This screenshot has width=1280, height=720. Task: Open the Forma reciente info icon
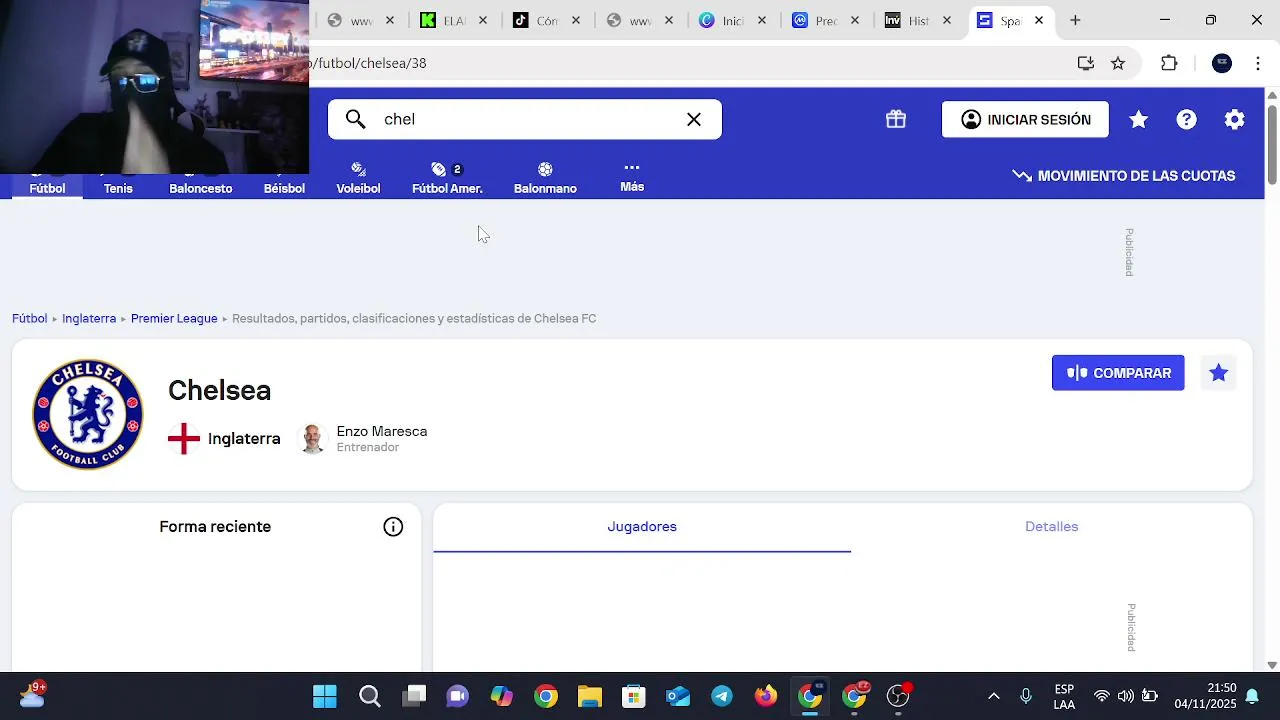pos(393,527)
